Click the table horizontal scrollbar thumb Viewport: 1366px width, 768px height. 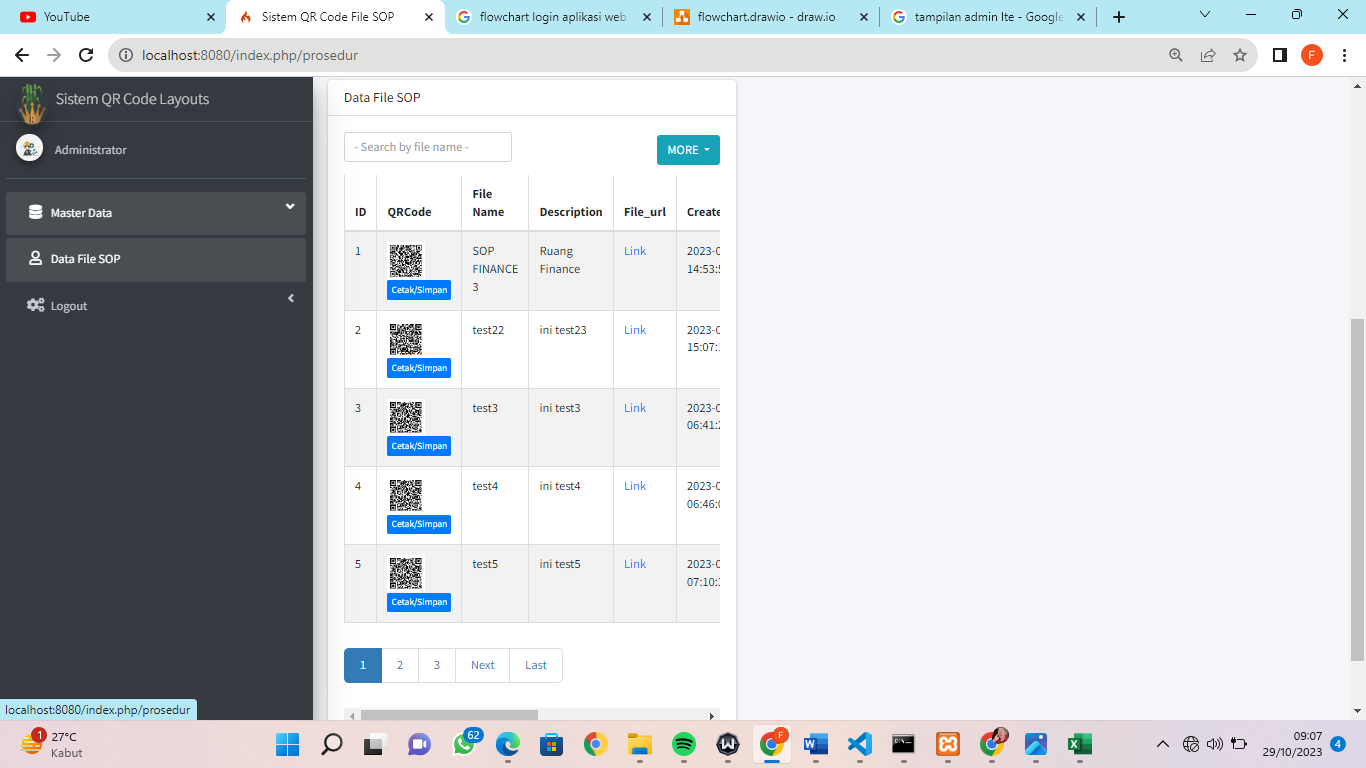(449, 715)
